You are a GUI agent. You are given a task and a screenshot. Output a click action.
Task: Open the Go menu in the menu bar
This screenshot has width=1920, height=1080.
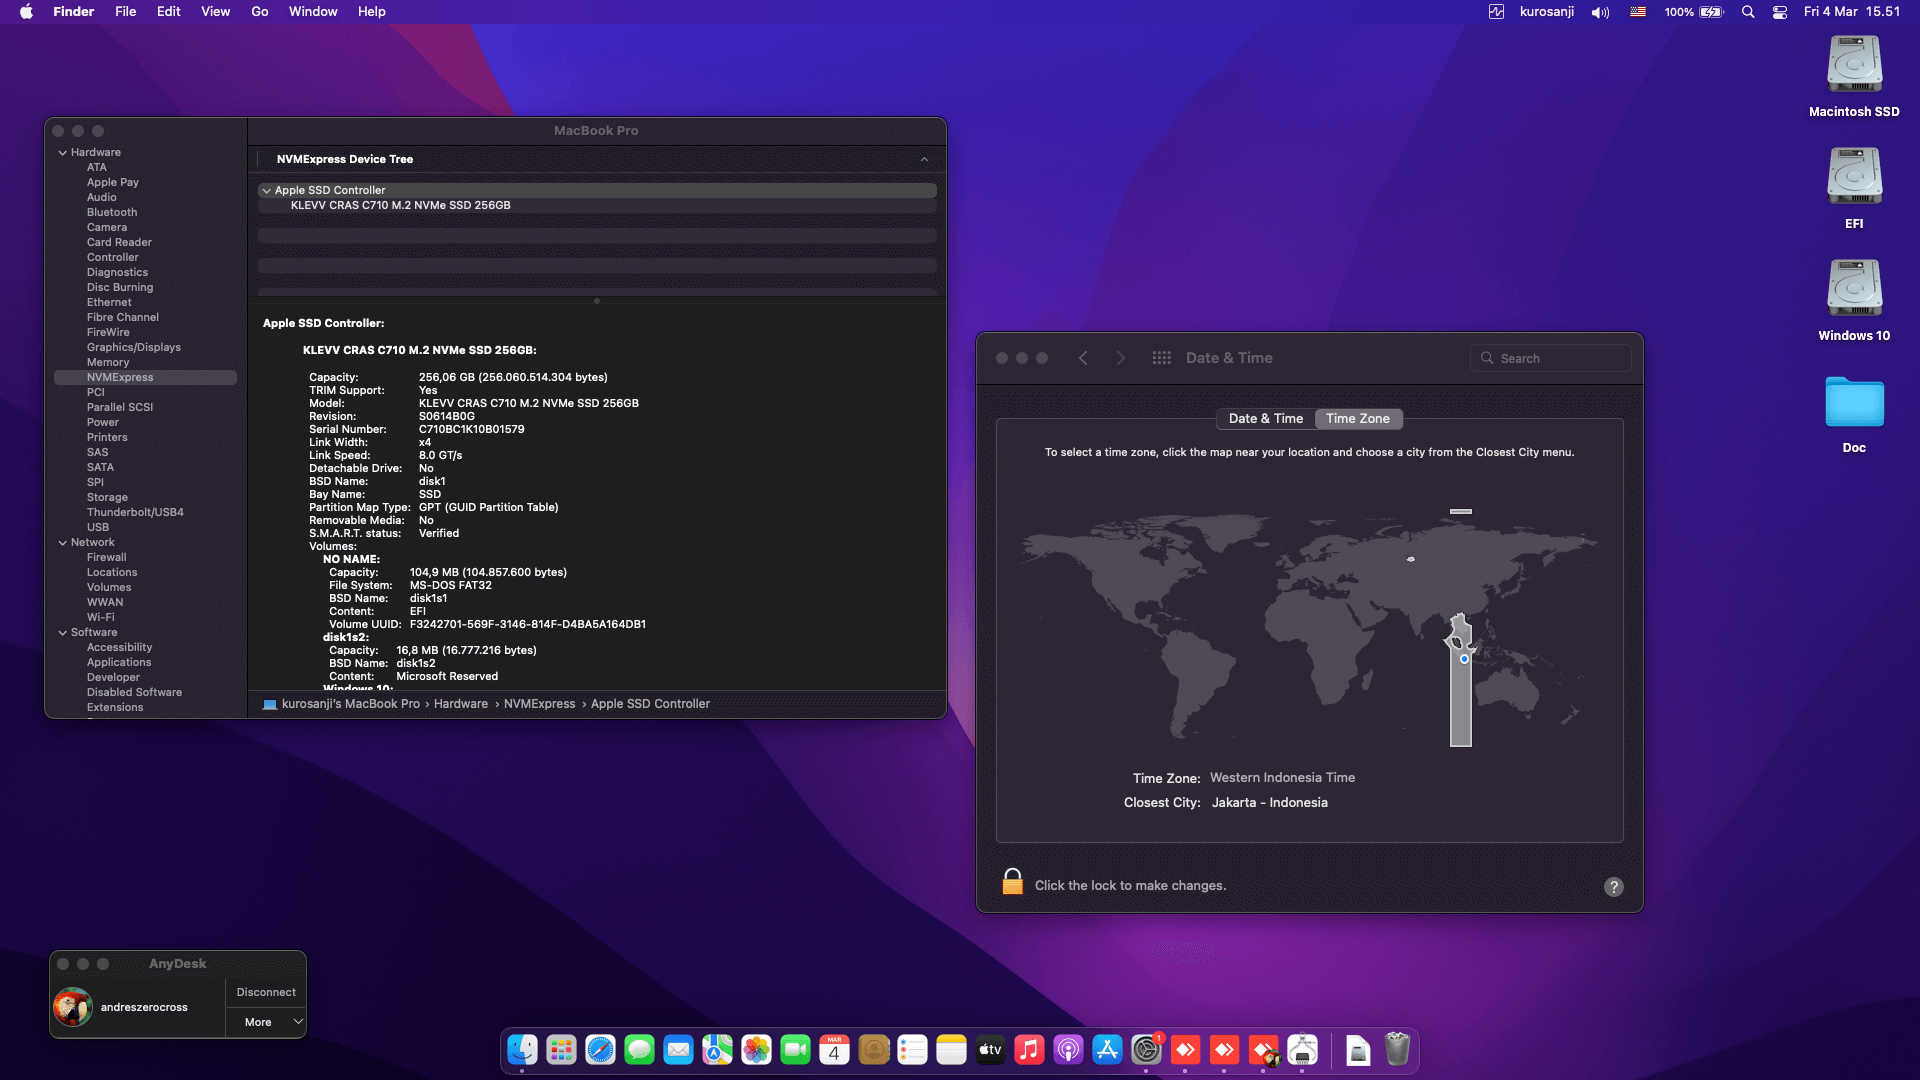(259, 11)
